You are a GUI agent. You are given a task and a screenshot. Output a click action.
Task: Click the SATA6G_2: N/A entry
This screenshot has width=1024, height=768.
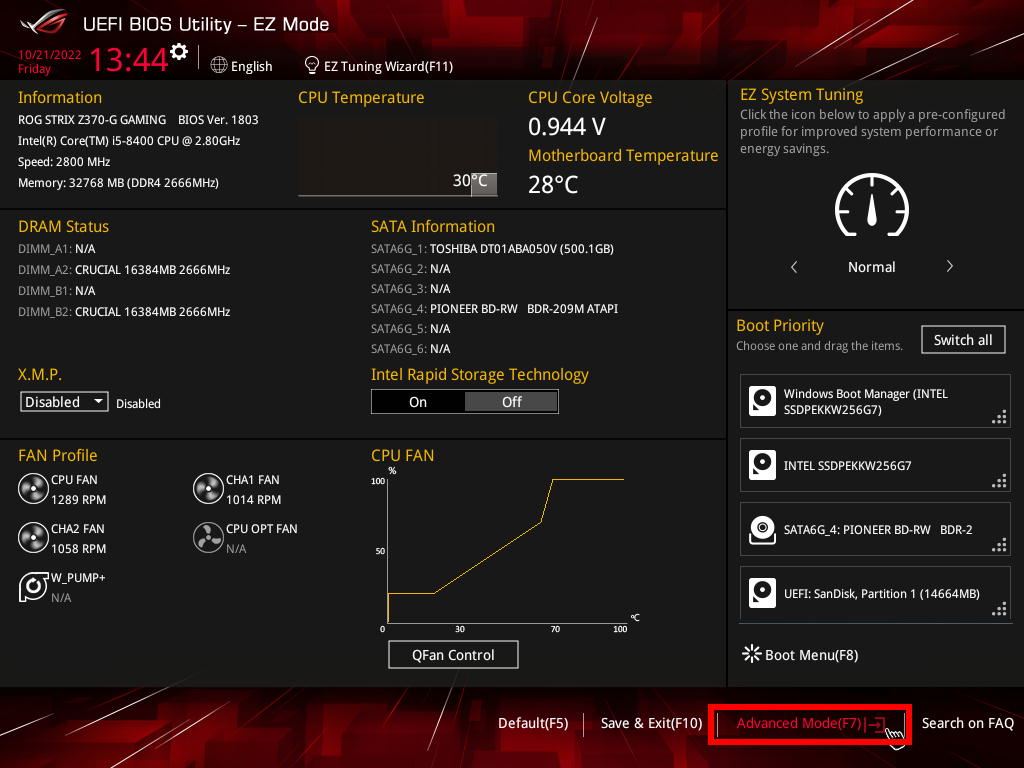click(x=411, y=268)
